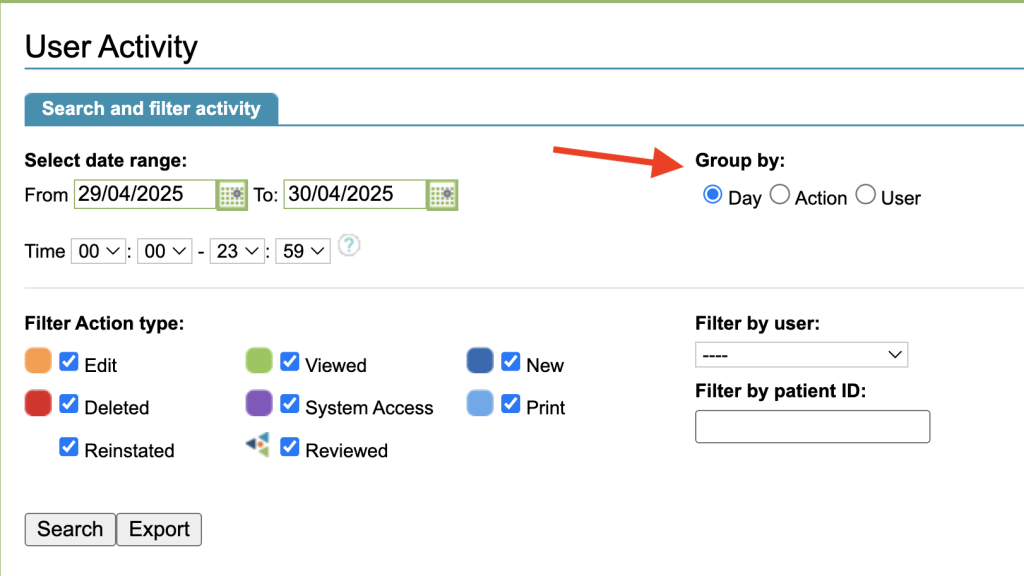
Task: Toggle the Print action checkbox
Action: tap(510, 405)
